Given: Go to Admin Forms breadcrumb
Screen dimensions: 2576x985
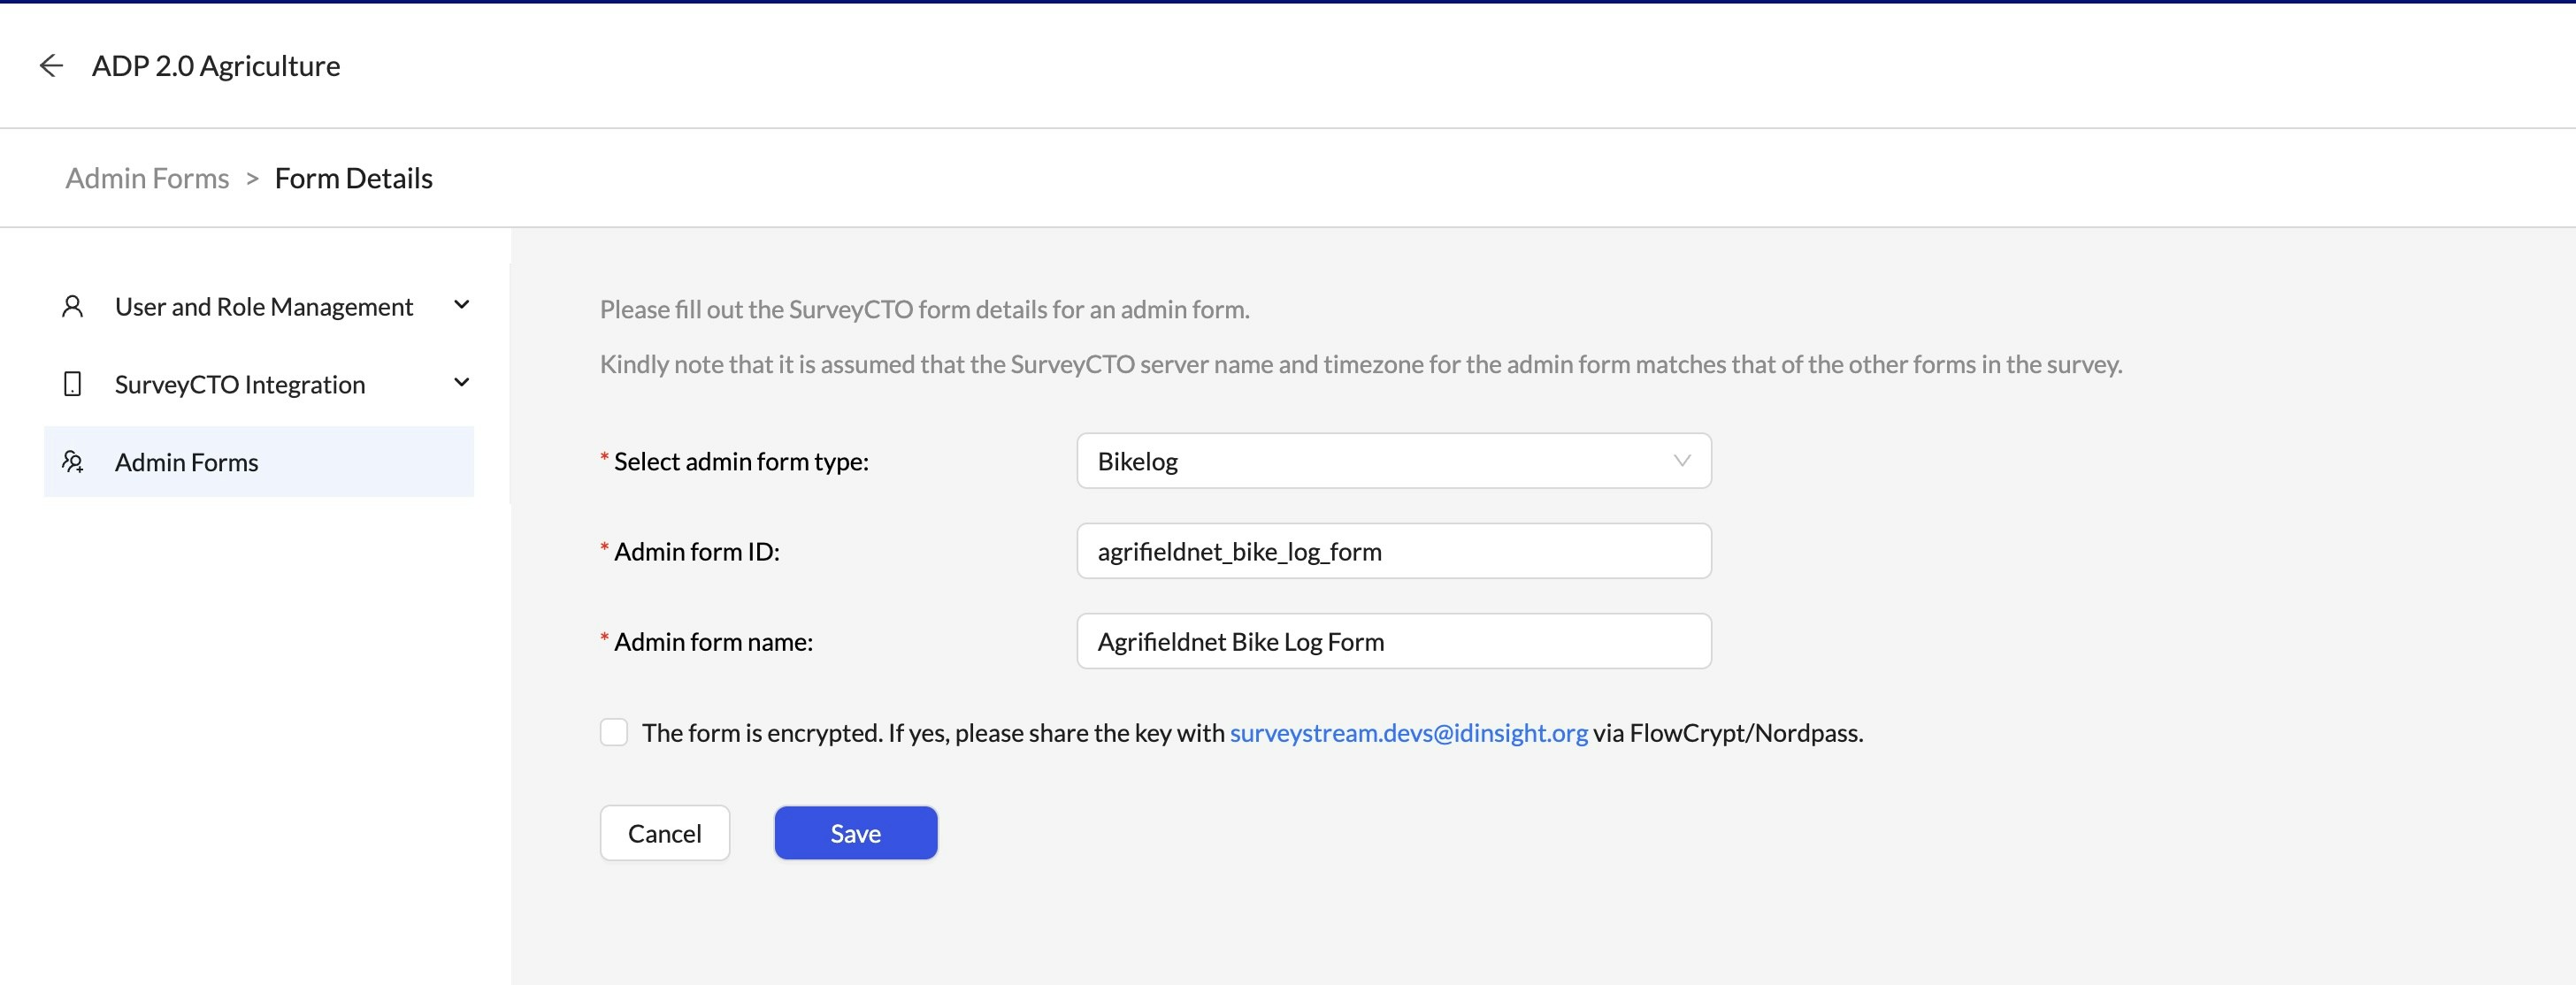Looking at the screenshot, I should 147,178.
